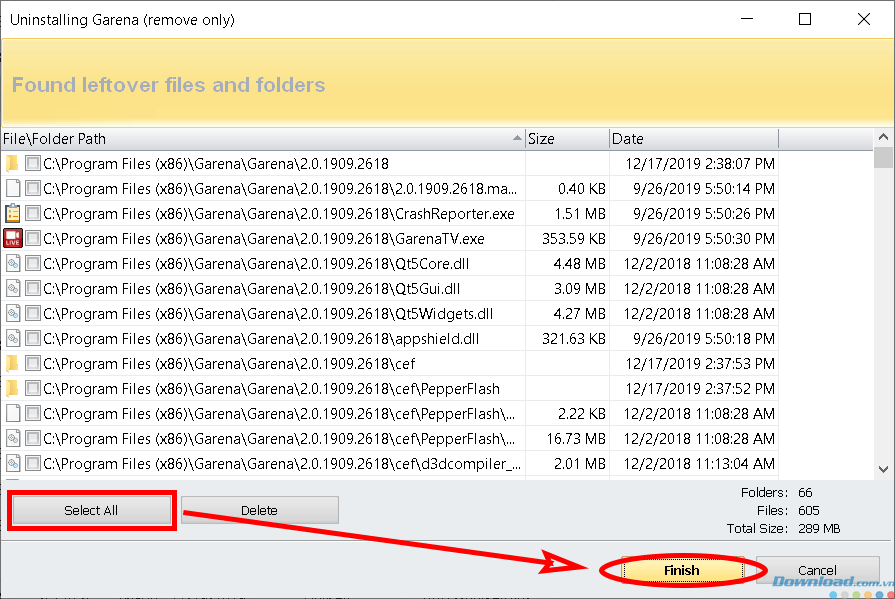Viewport: 895px width, 599px height.
Task: Click the Qt5Core.dll file icon
Action: point(12,264)
